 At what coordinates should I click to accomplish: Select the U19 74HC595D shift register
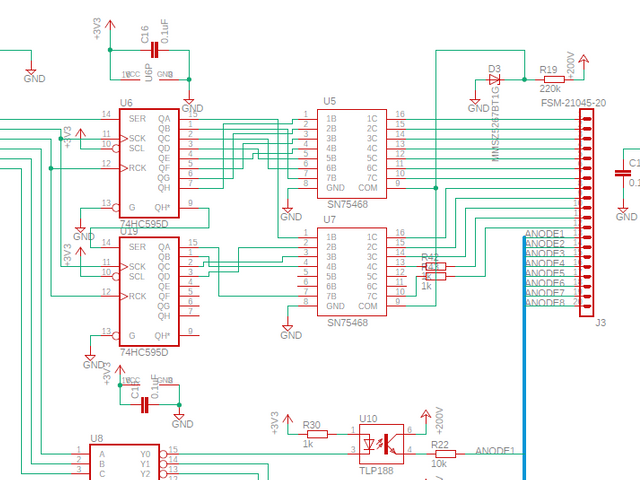coord(149,291)
